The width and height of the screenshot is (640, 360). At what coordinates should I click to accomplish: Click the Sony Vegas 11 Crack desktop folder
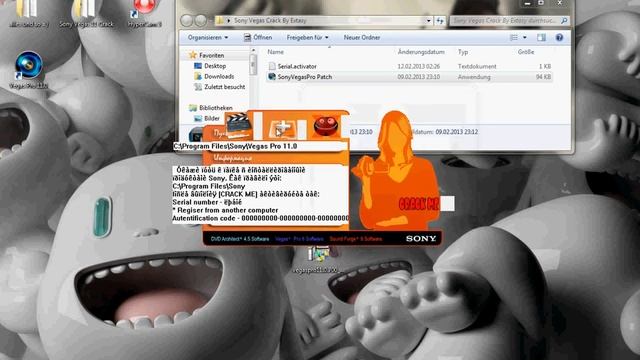86,14
